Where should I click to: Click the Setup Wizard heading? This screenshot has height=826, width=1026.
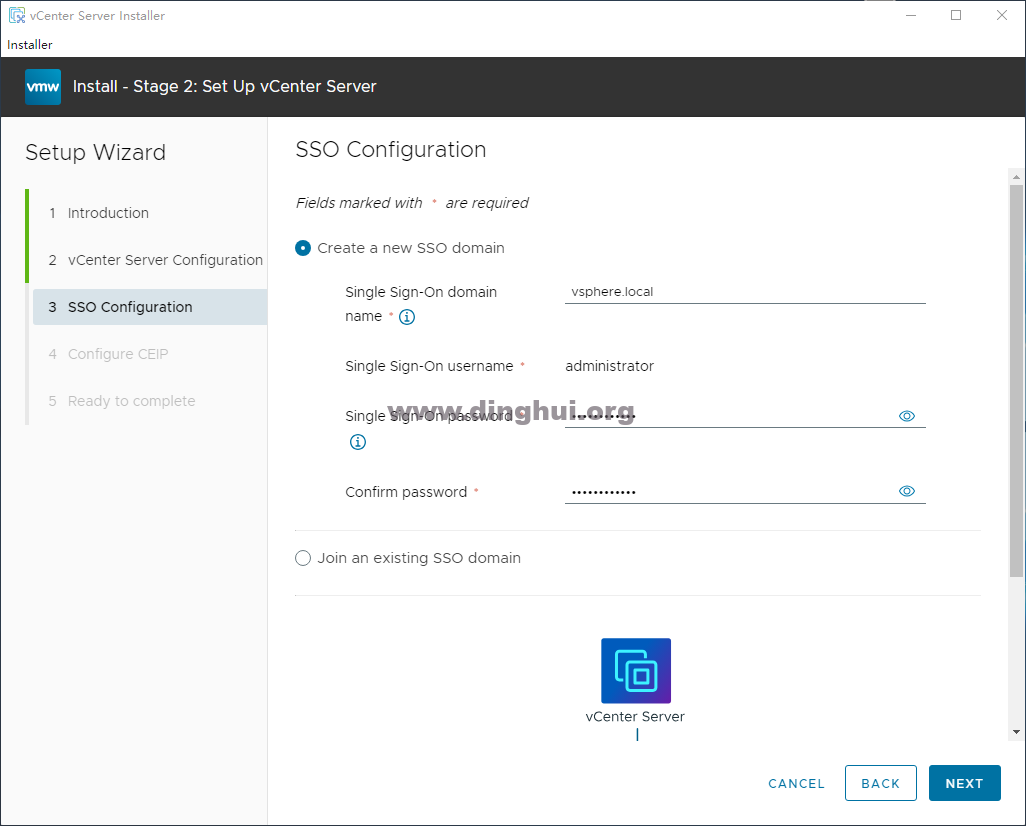point(96,153)
